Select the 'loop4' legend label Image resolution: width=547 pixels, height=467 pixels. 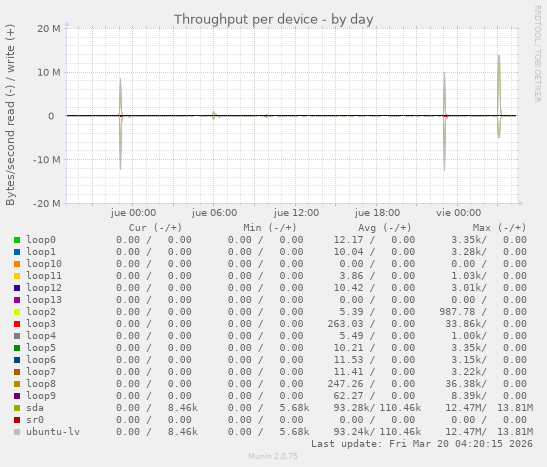pos(41,336)
